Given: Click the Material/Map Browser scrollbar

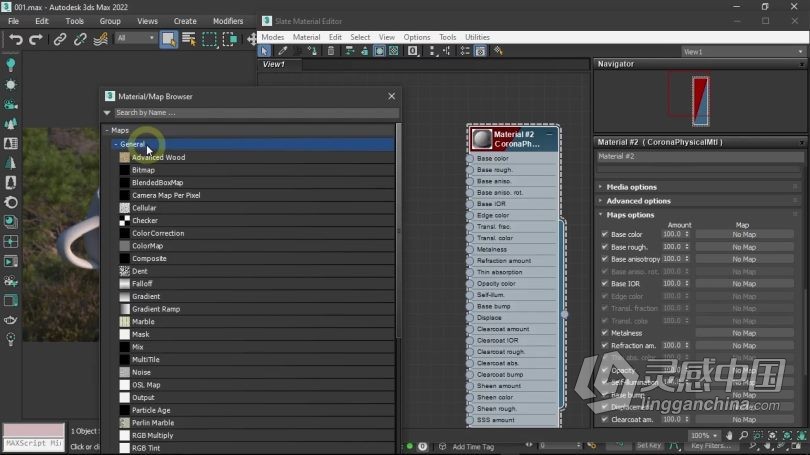Looking at the screenshot, I should pos(398,231).
